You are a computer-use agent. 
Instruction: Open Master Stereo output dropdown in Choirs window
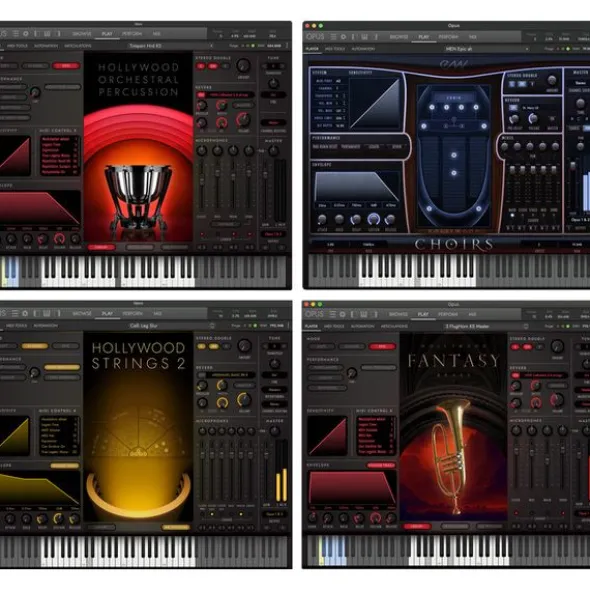(580, 83)
